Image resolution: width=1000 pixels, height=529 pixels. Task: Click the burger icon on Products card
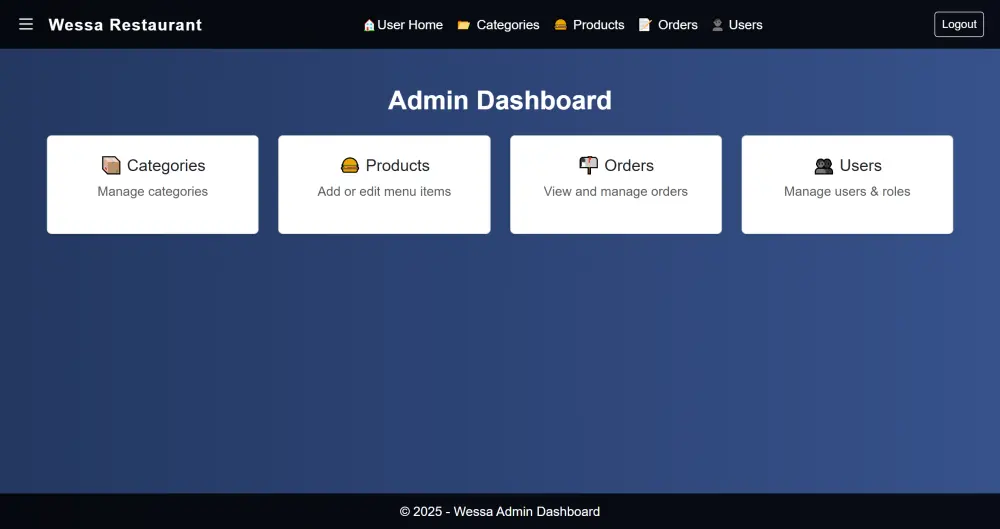(349, 165)
